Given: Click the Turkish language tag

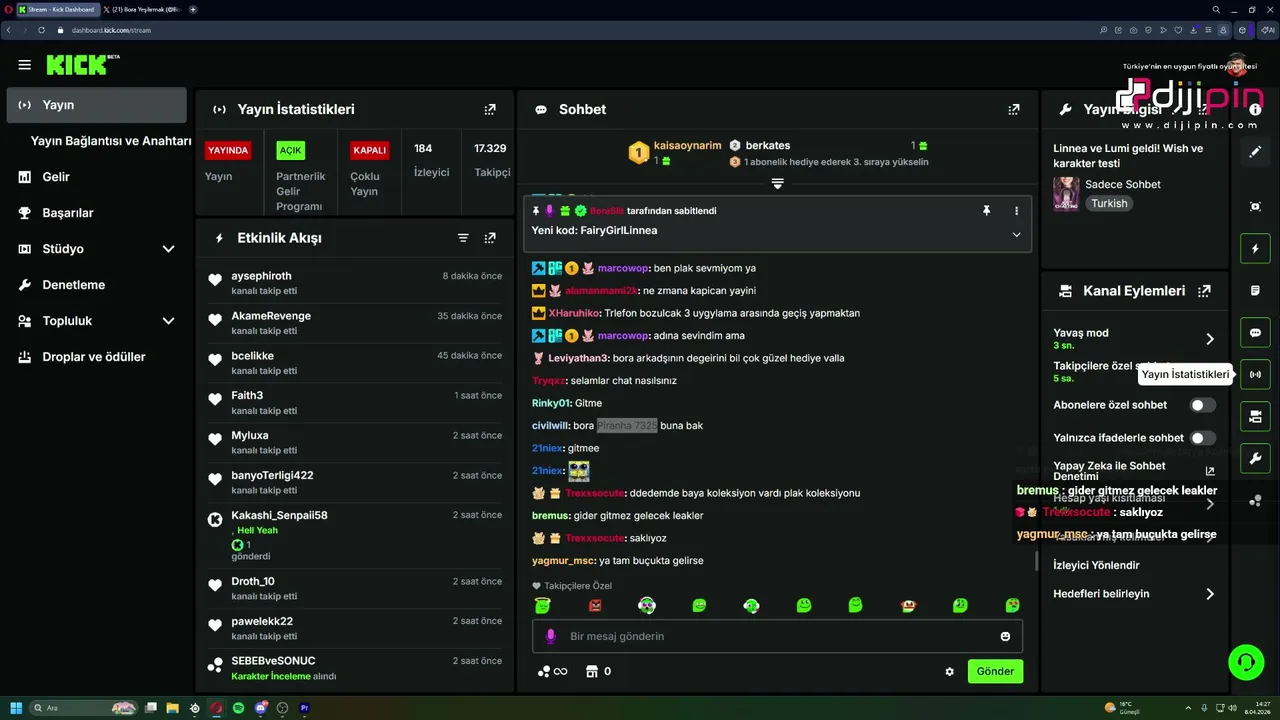Looking at the screenshot, I should click(x=1109, y=203).
